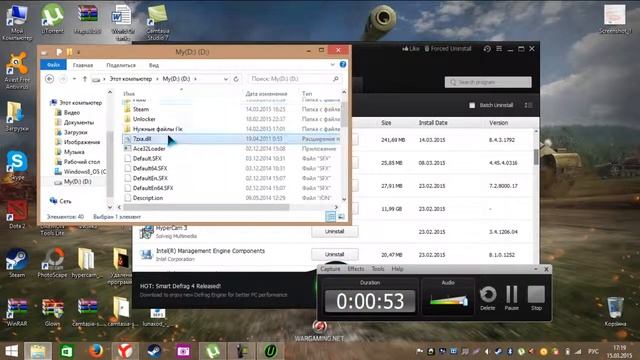Select Видео in navigation pane
This screenshot has height=360, width=640.
point(72,112)
